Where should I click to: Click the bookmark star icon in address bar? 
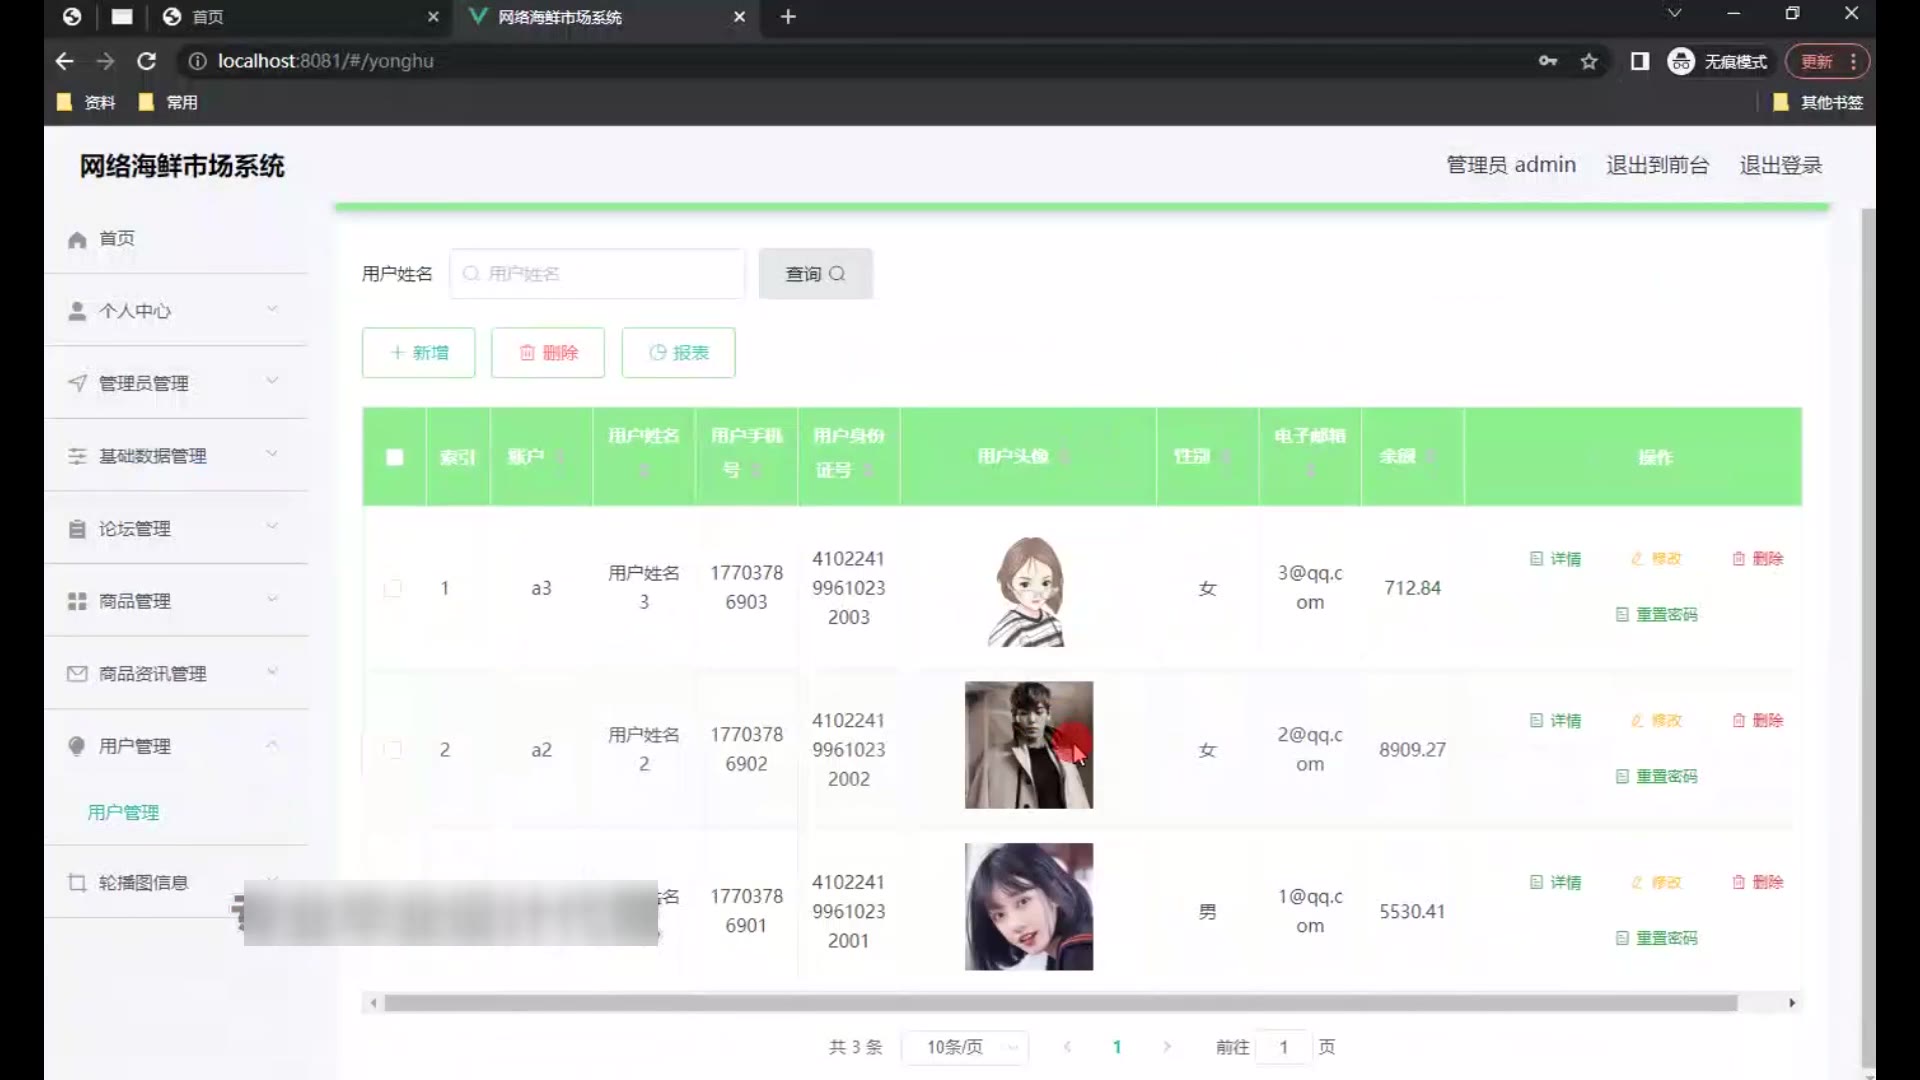1589,62
